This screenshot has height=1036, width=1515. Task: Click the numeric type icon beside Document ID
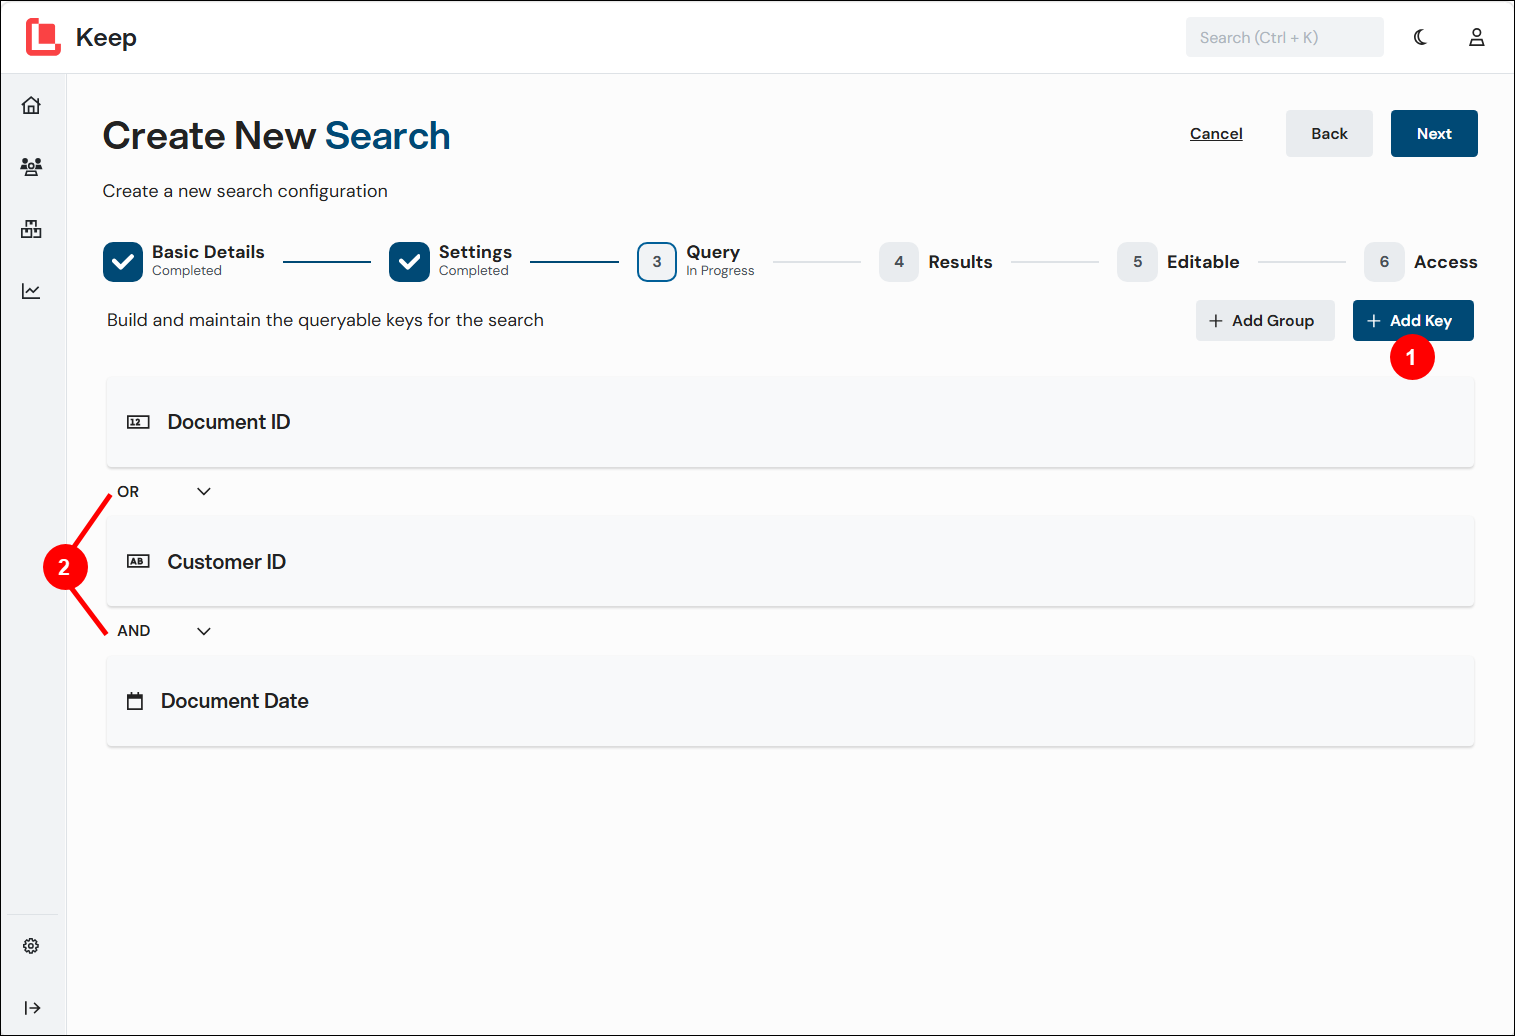click(x=138, y=422)
